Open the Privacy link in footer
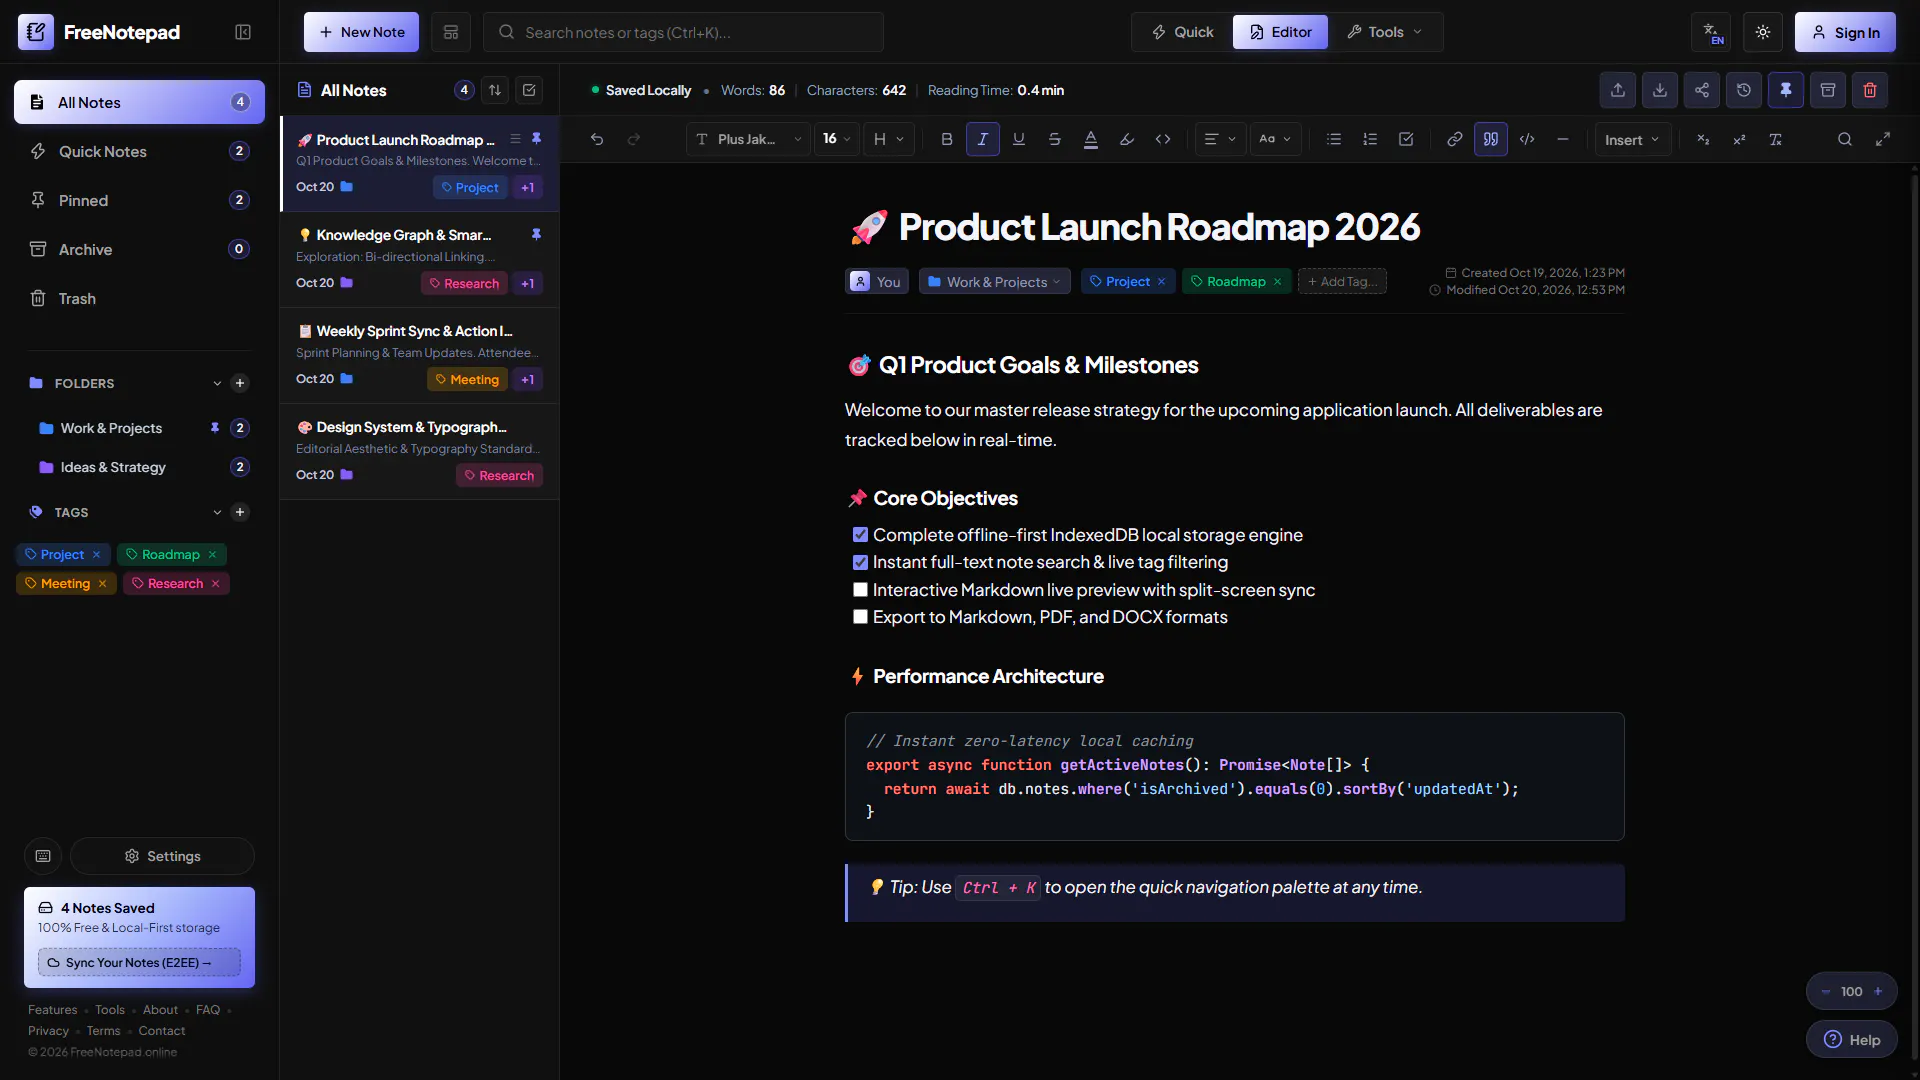The width and height of the screenshot is (1920, 1080). coord(48,1031)
